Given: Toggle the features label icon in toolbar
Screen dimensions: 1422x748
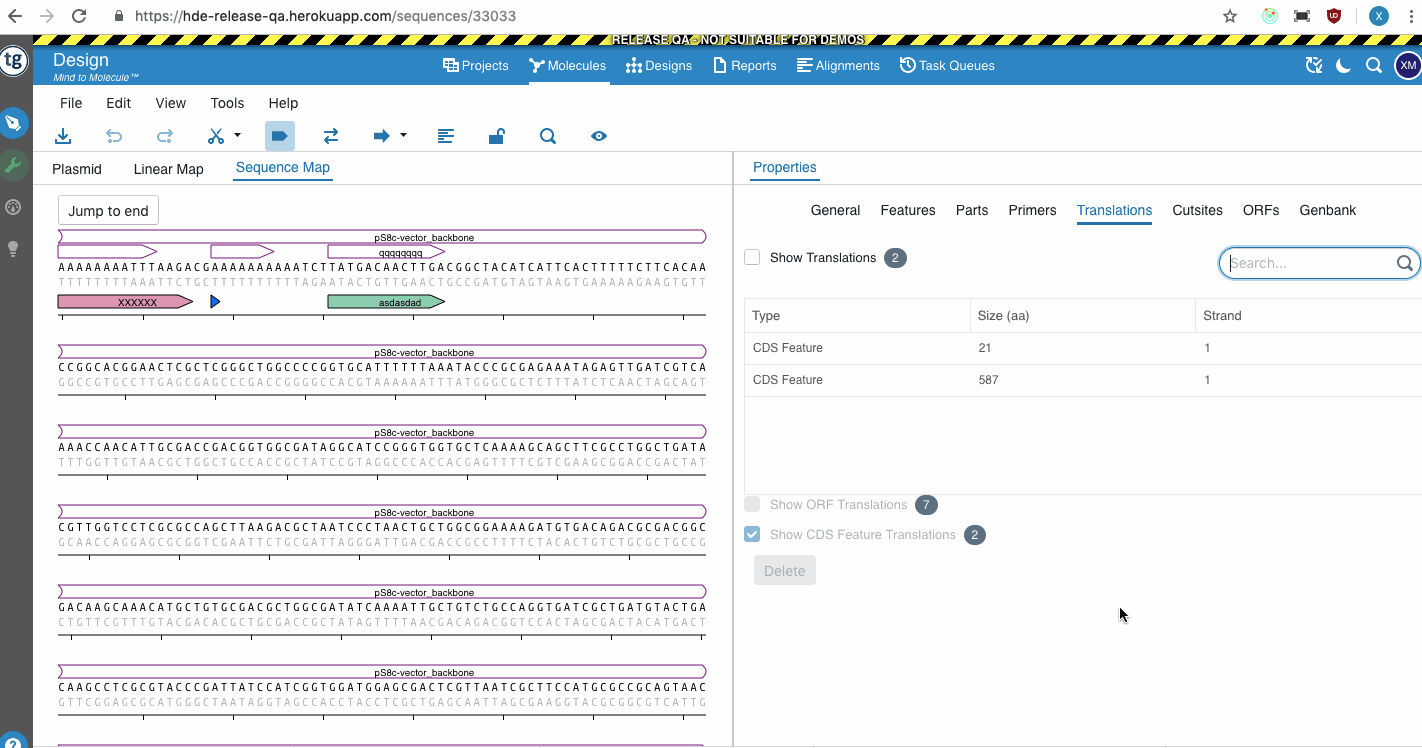Looking at the screenshot, I should (280, 136).
